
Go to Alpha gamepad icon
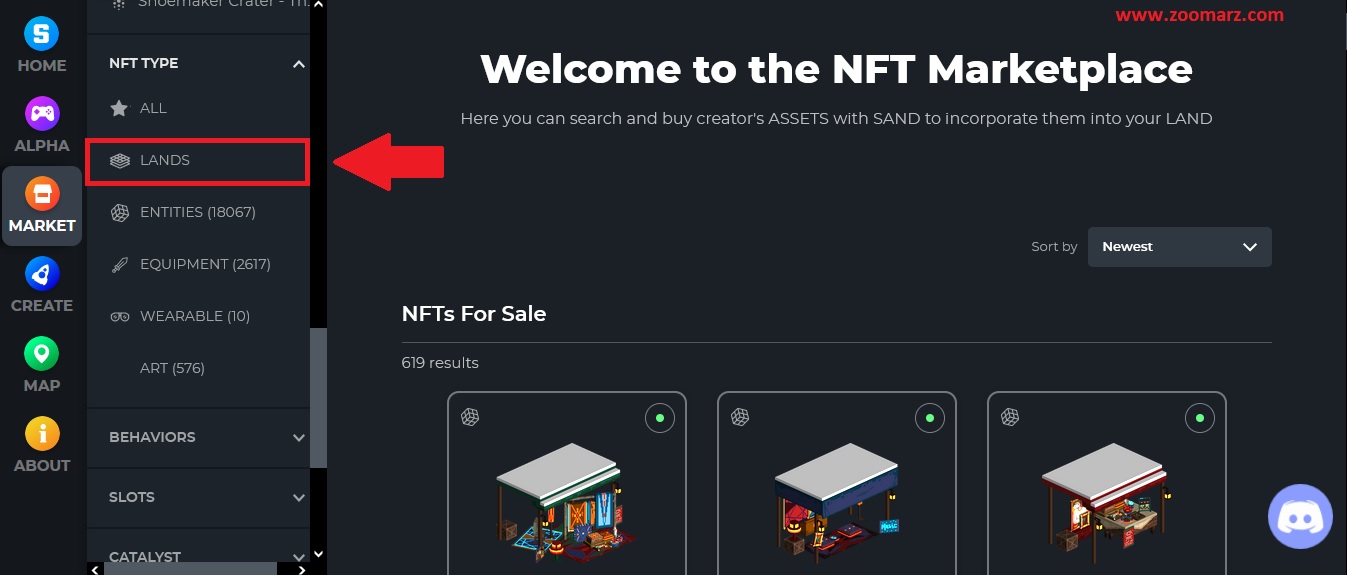[x=42, y=113]
